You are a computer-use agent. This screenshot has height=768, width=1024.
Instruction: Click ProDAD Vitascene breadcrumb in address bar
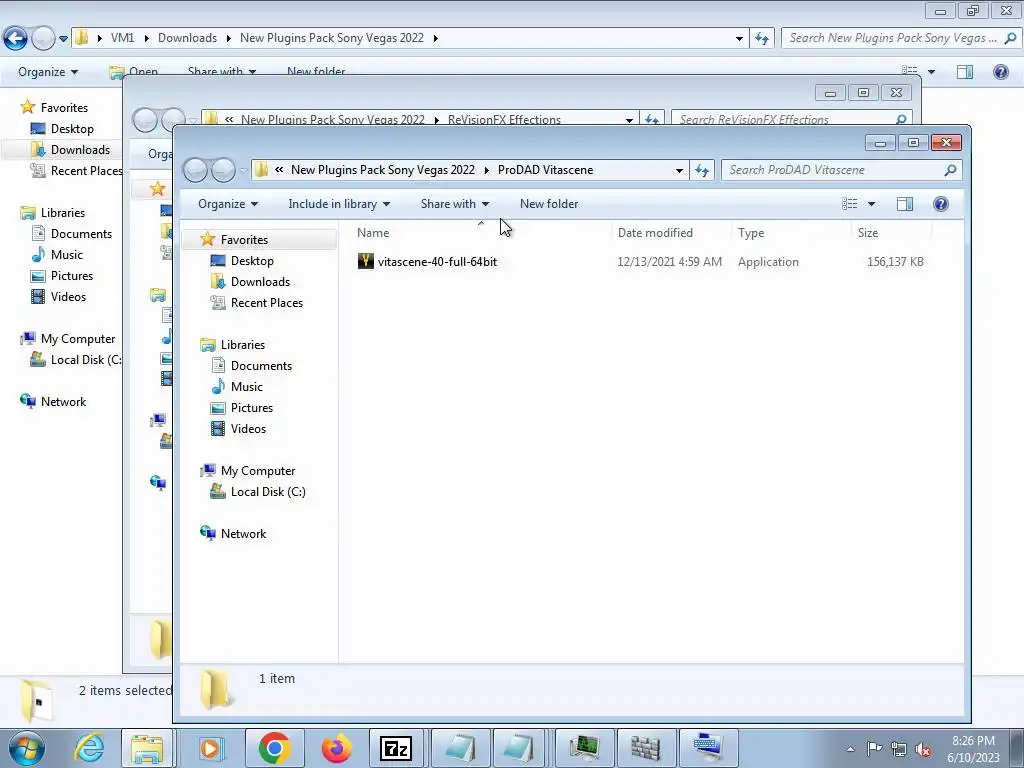point(545,170)
